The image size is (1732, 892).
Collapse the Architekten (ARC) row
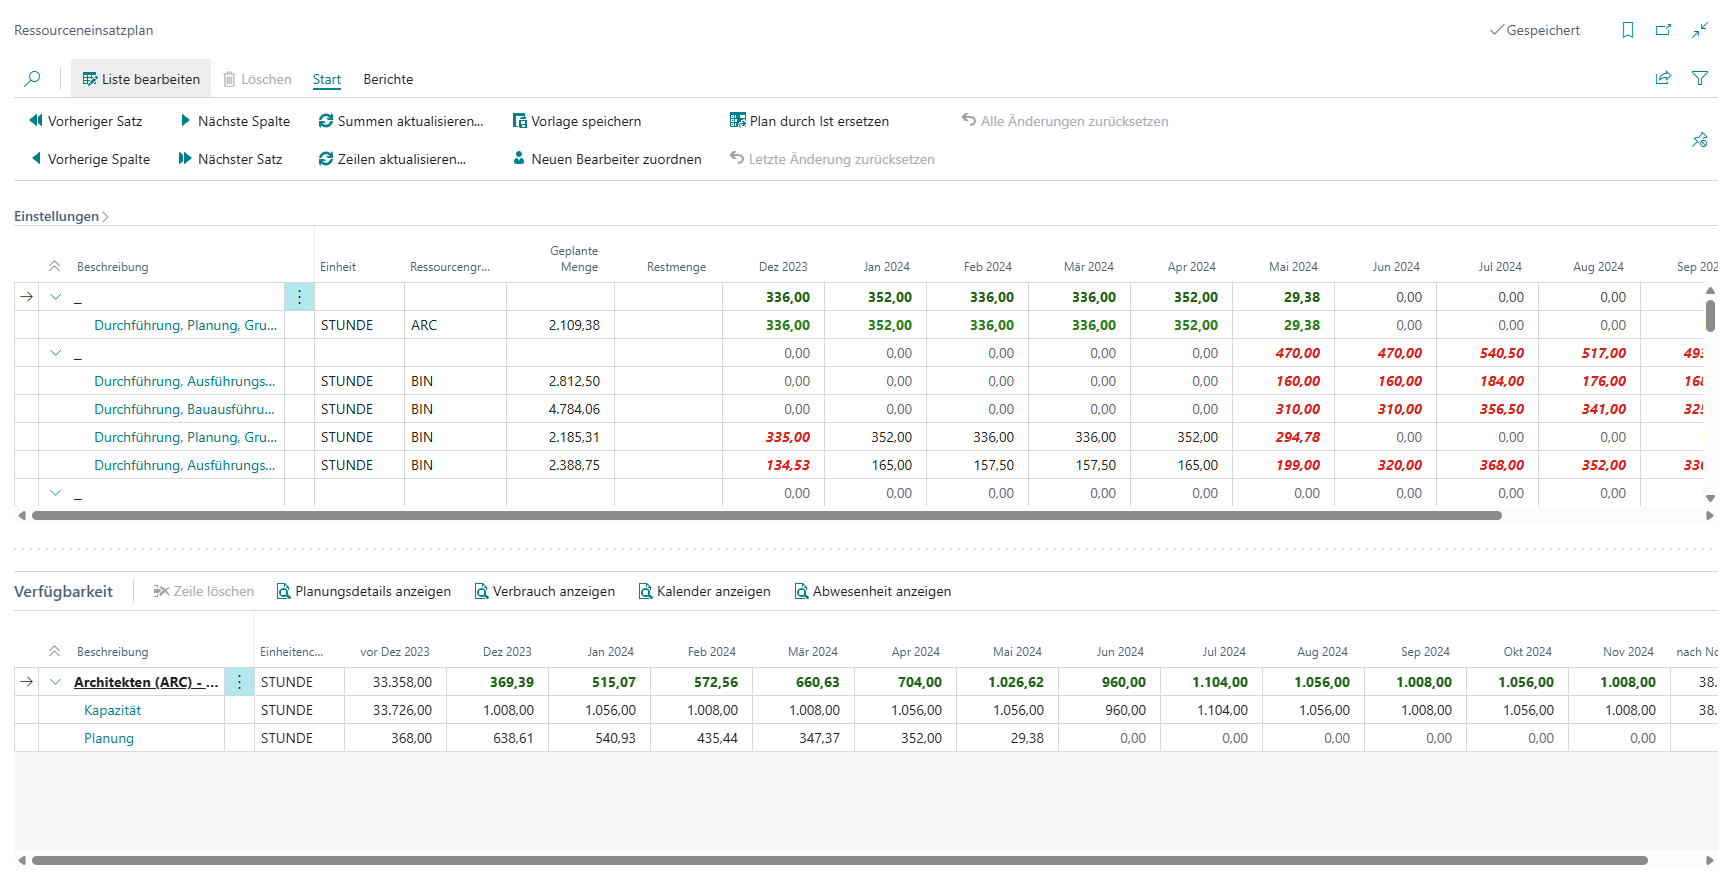[56, 682]
